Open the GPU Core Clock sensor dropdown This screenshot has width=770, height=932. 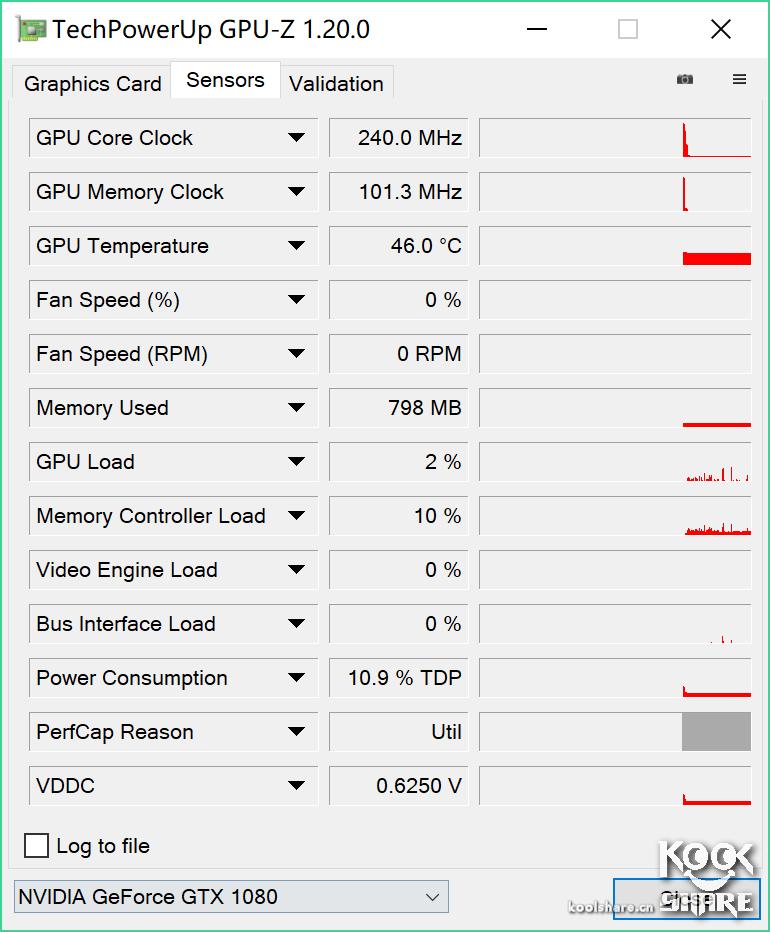[298, 137]
